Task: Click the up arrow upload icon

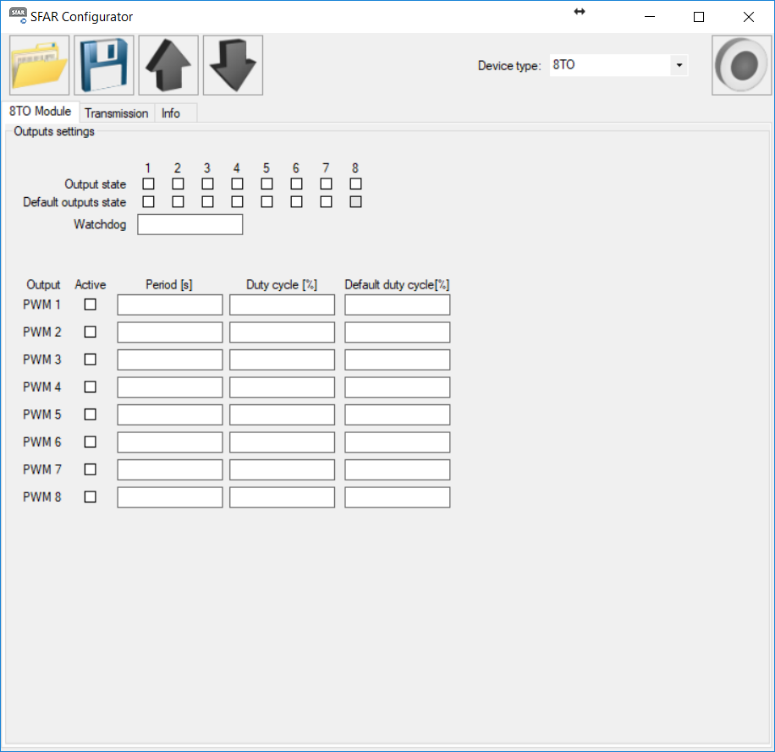Action: click(168, 66)
